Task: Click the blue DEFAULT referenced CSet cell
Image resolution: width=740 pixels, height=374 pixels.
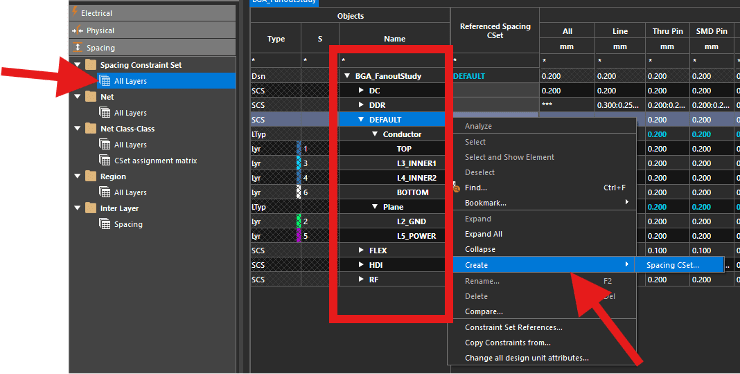Action: pos(469,76)
